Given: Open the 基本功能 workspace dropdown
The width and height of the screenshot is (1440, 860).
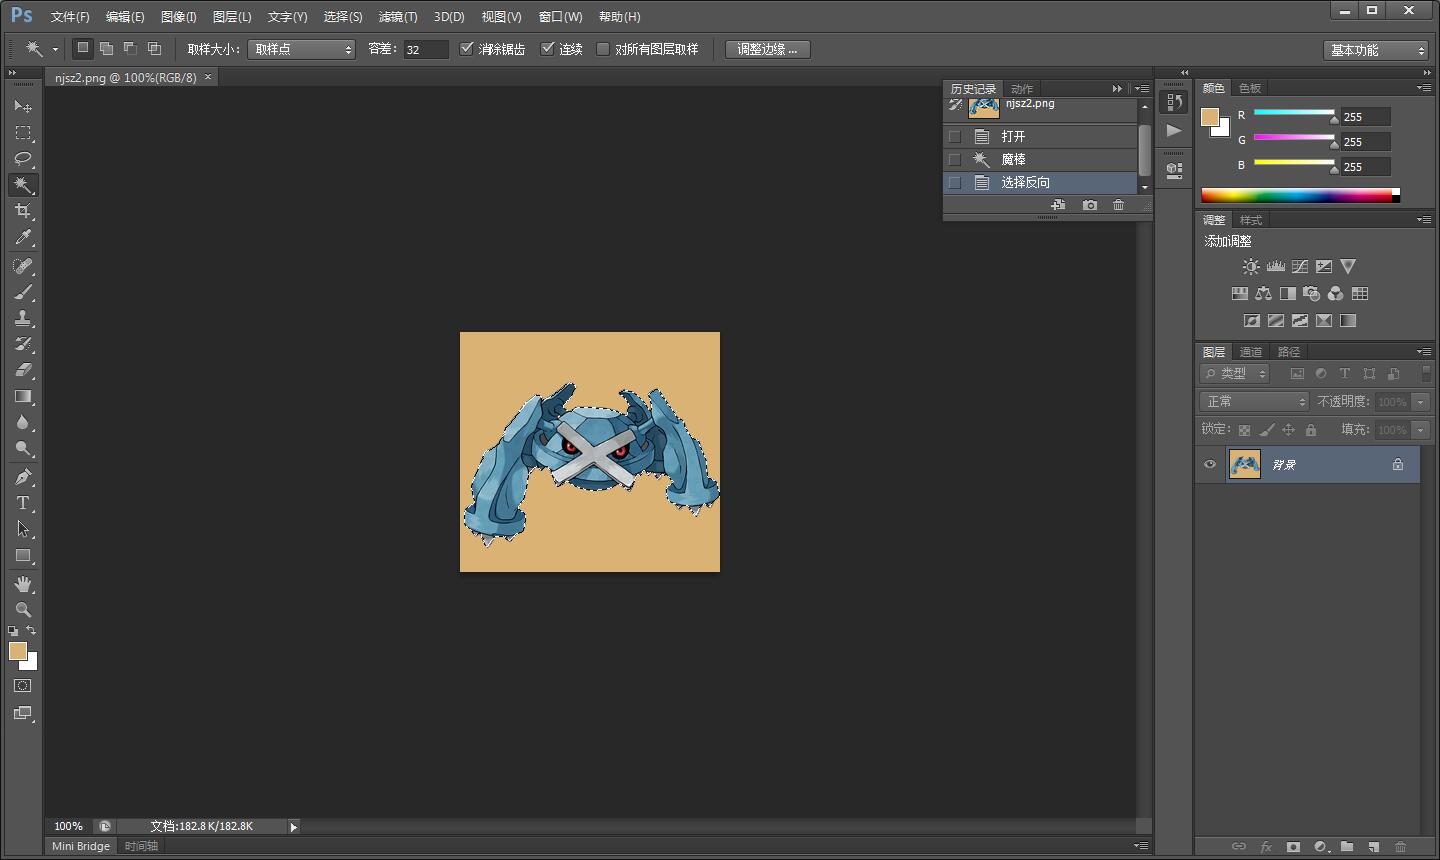Looking at the screenshot, I should (1376, 50).
